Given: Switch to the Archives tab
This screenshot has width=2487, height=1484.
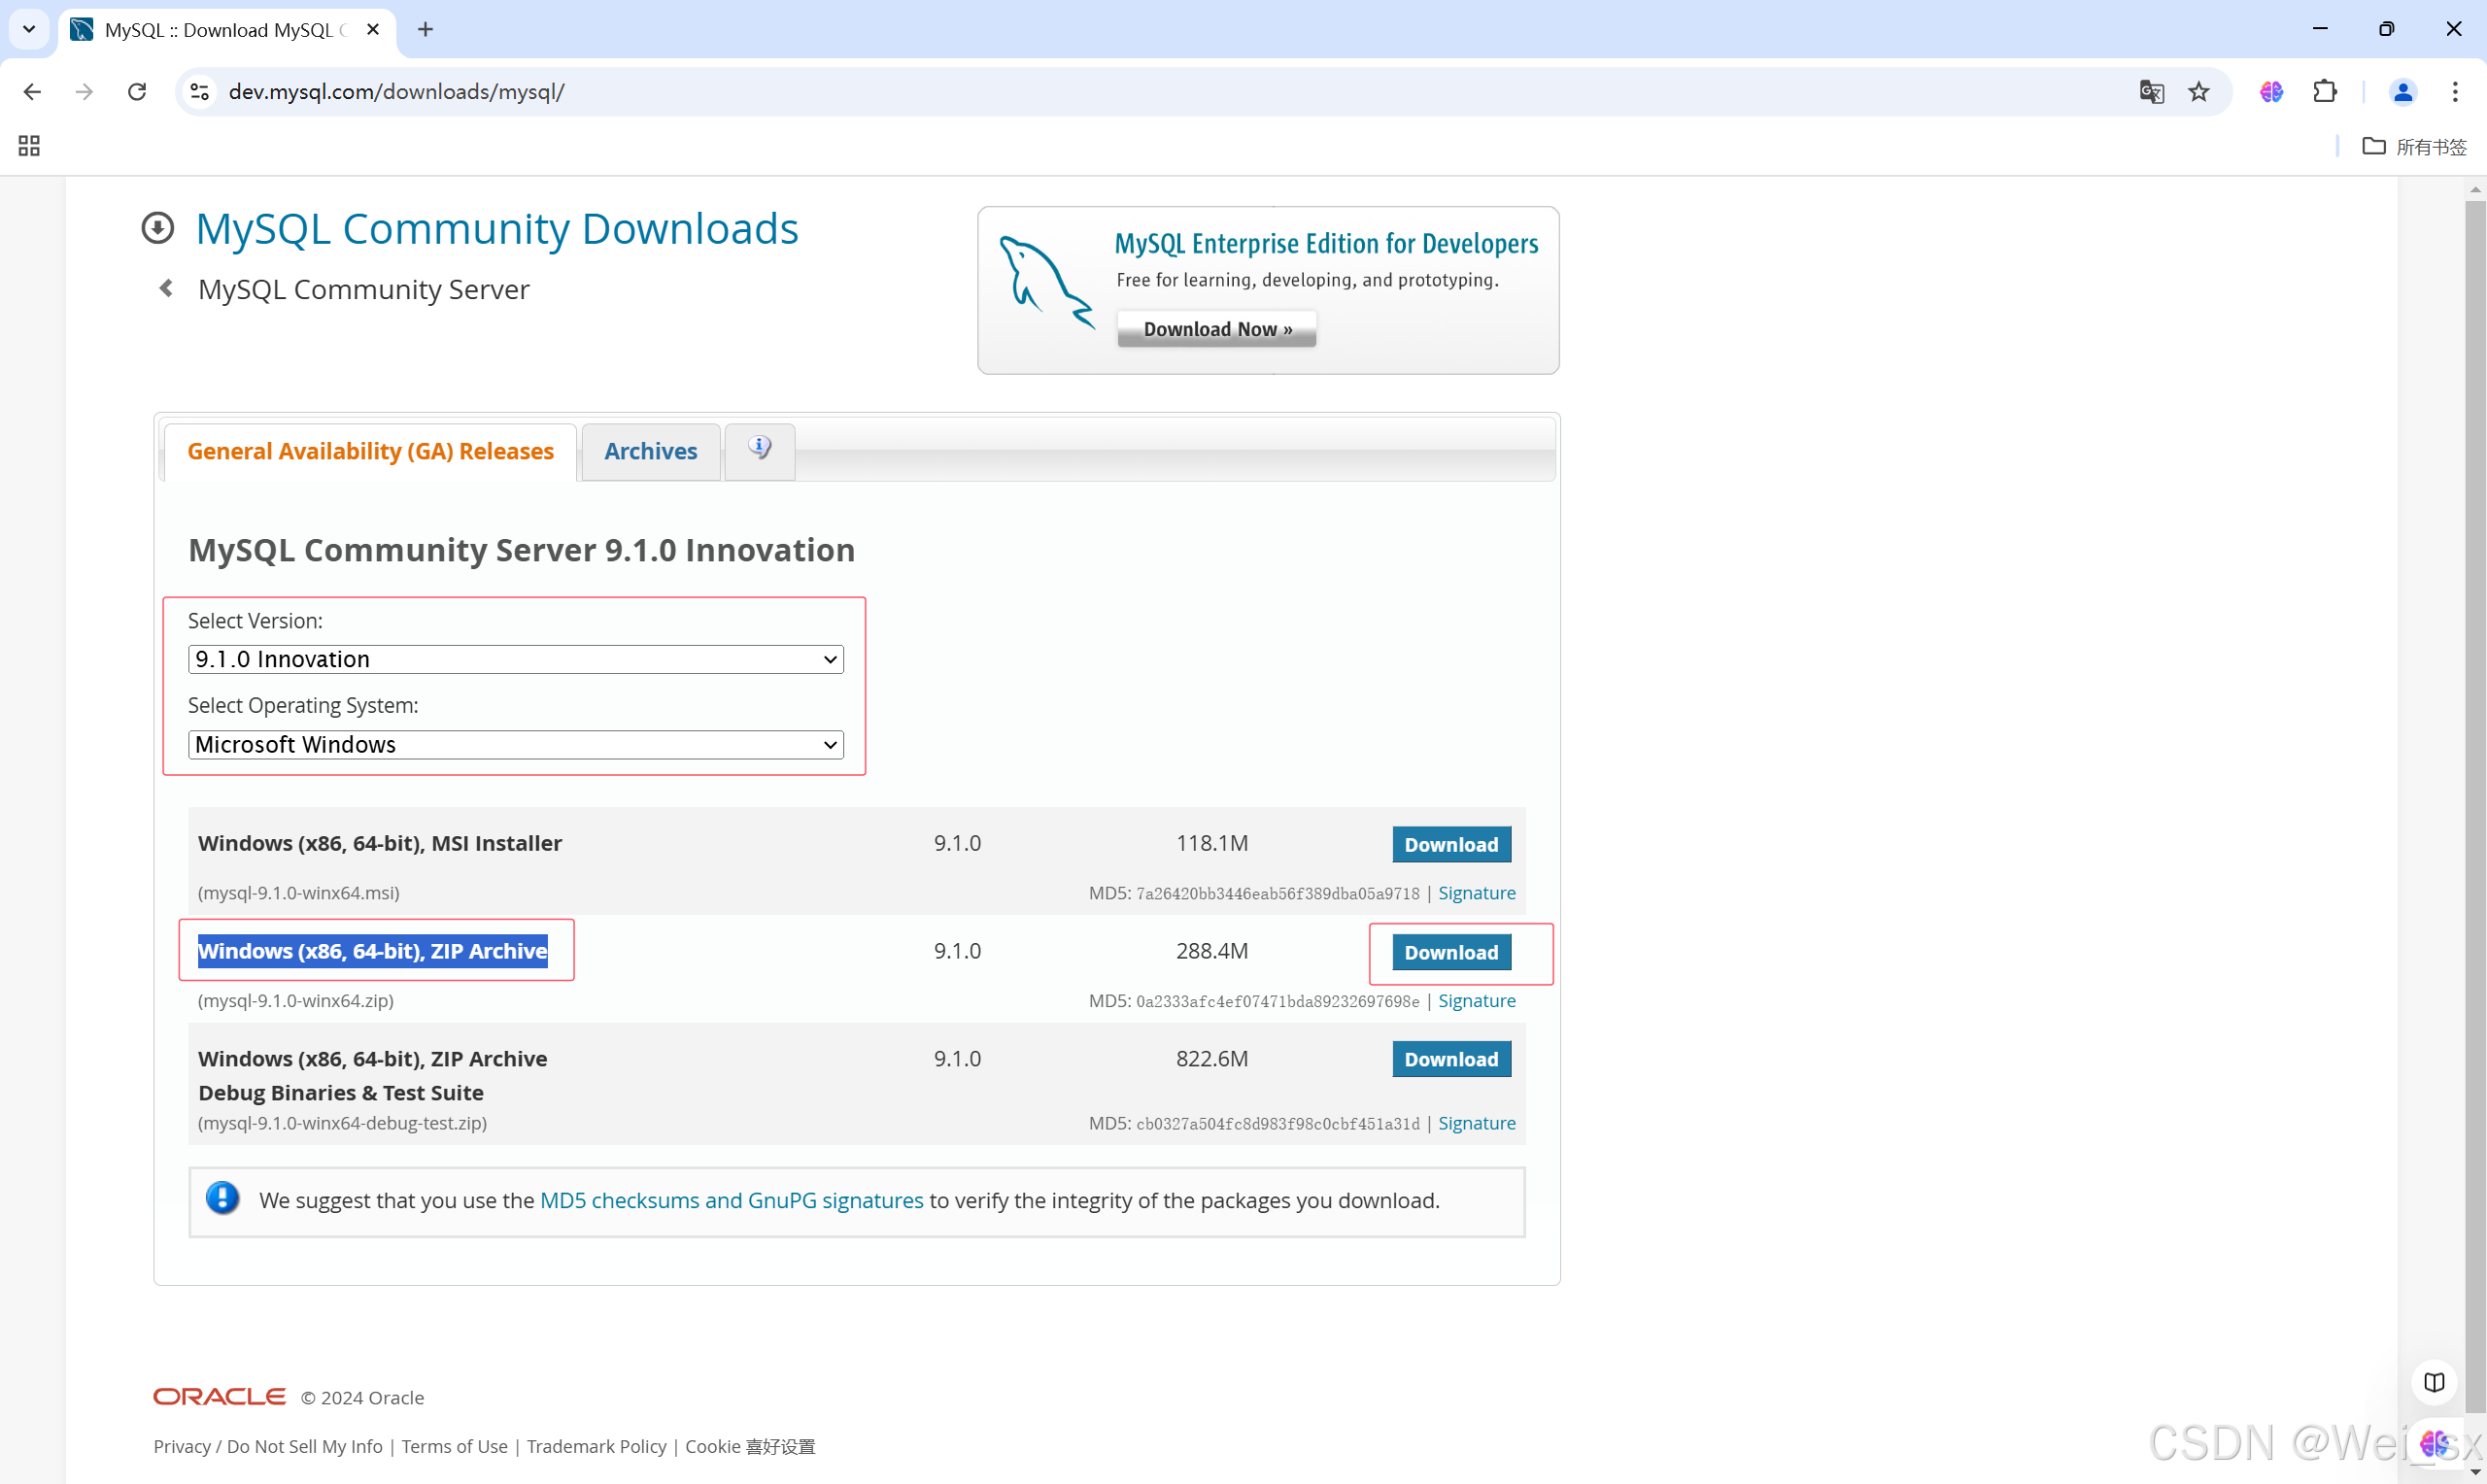Looking at the screenshot, I should [650, 451].
